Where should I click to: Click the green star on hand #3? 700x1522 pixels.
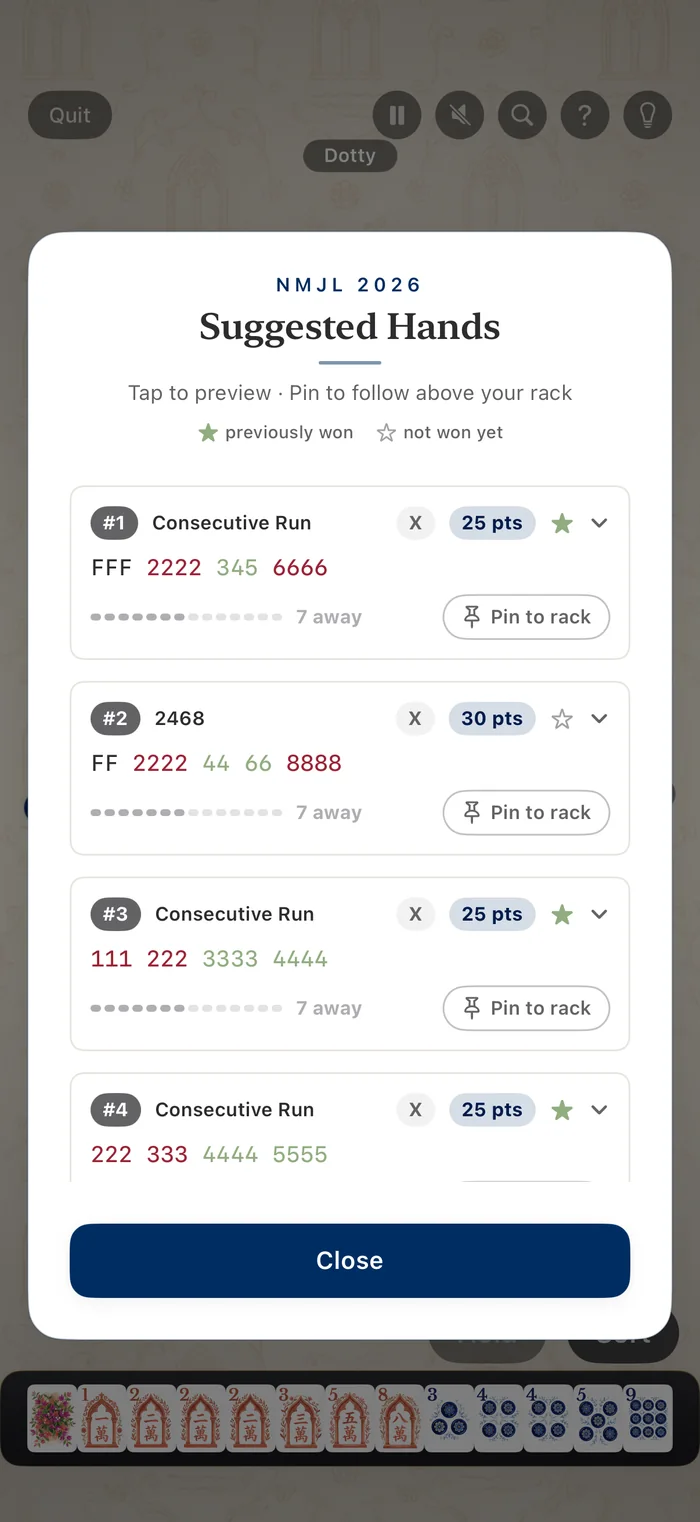click(562, 914)
